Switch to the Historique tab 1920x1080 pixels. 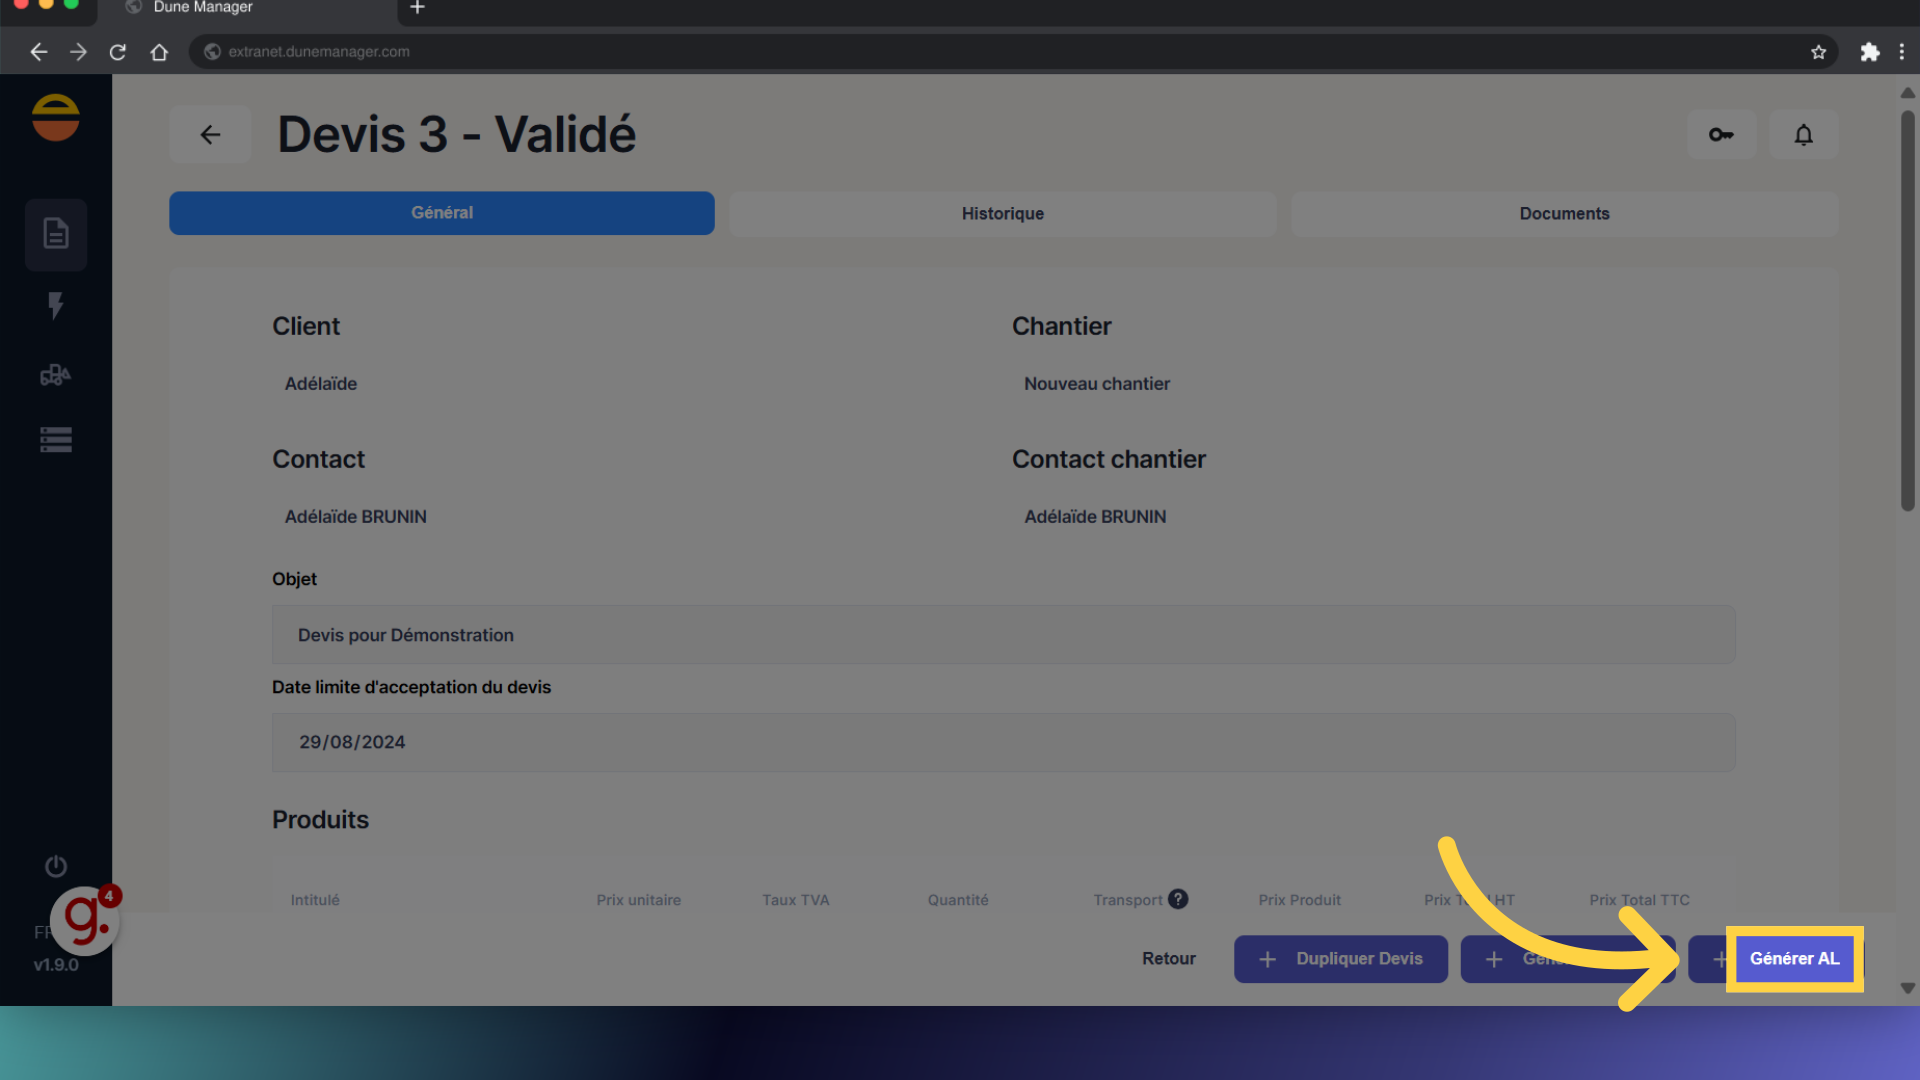click(1002, 214)
